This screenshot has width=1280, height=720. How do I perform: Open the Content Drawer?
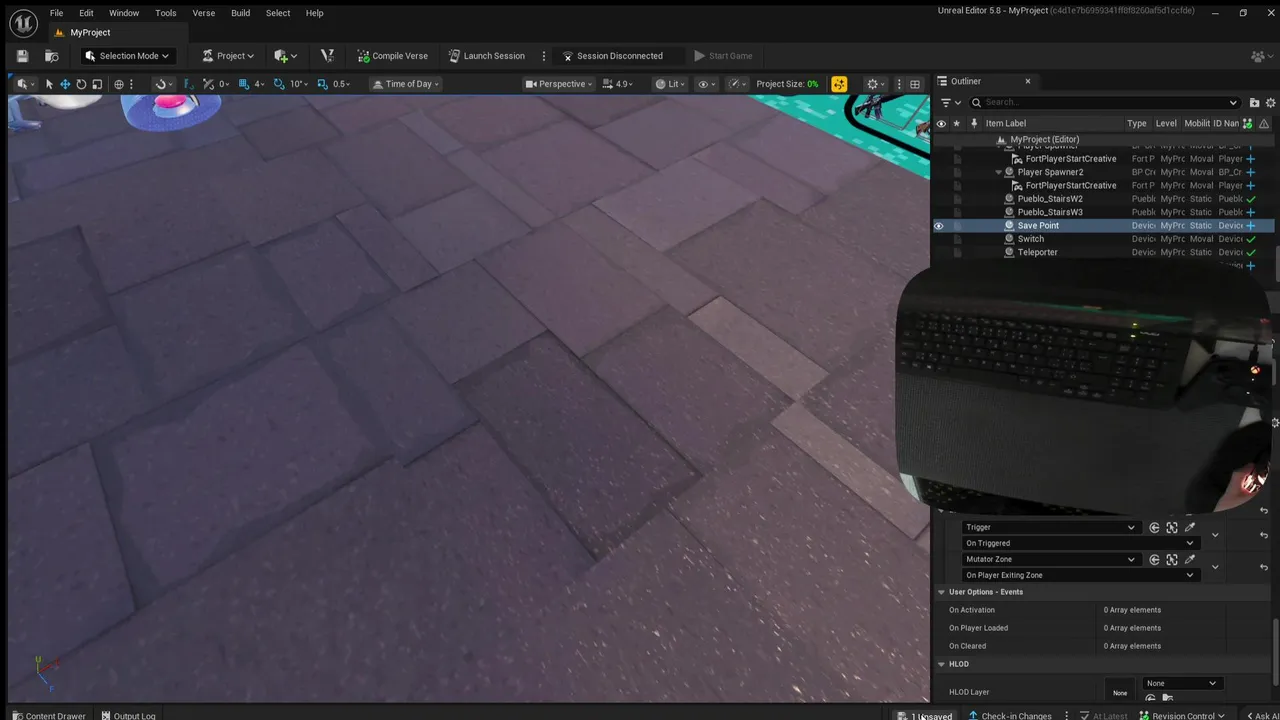tap(49, 715)
